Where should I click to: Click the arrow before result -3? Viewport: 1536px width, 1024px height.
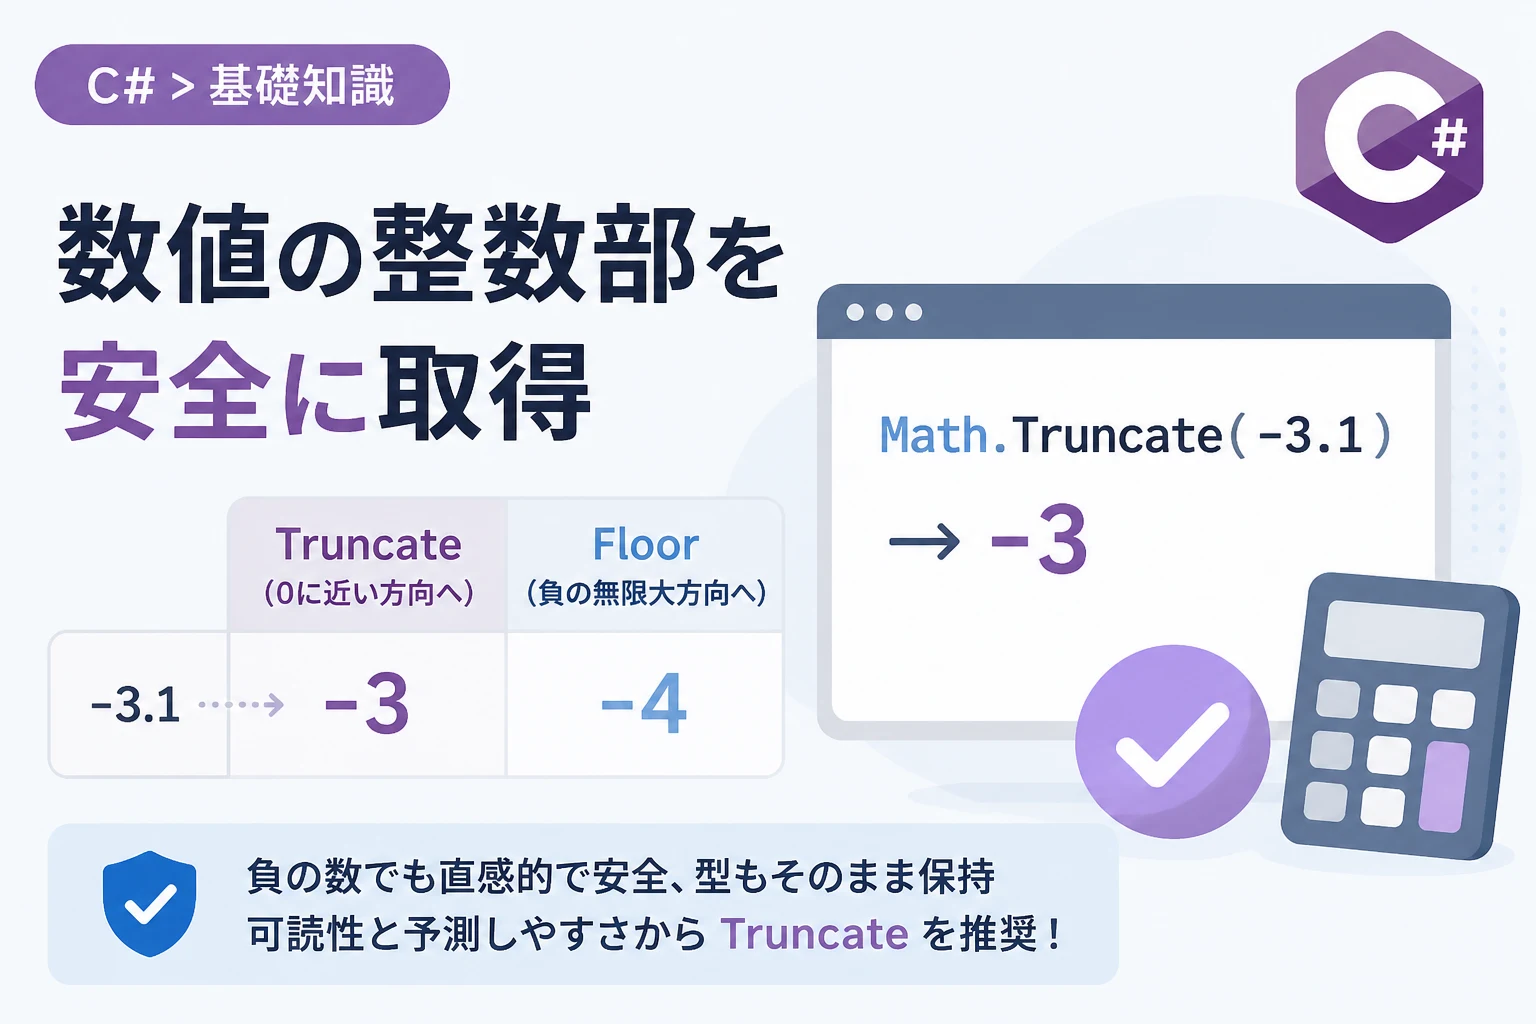click(x=924, y=542)
